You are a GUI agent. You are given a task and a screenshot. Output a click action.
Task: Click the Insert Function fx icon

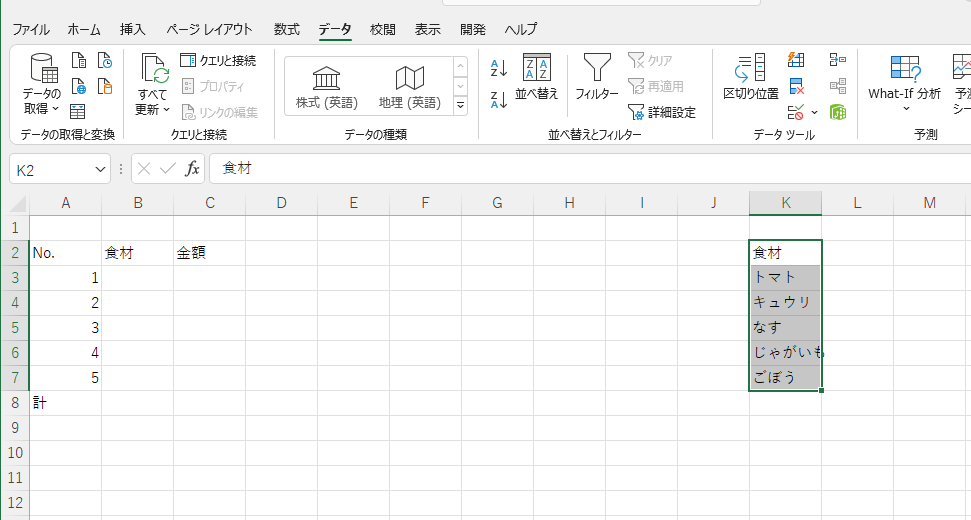pos(192,169)
